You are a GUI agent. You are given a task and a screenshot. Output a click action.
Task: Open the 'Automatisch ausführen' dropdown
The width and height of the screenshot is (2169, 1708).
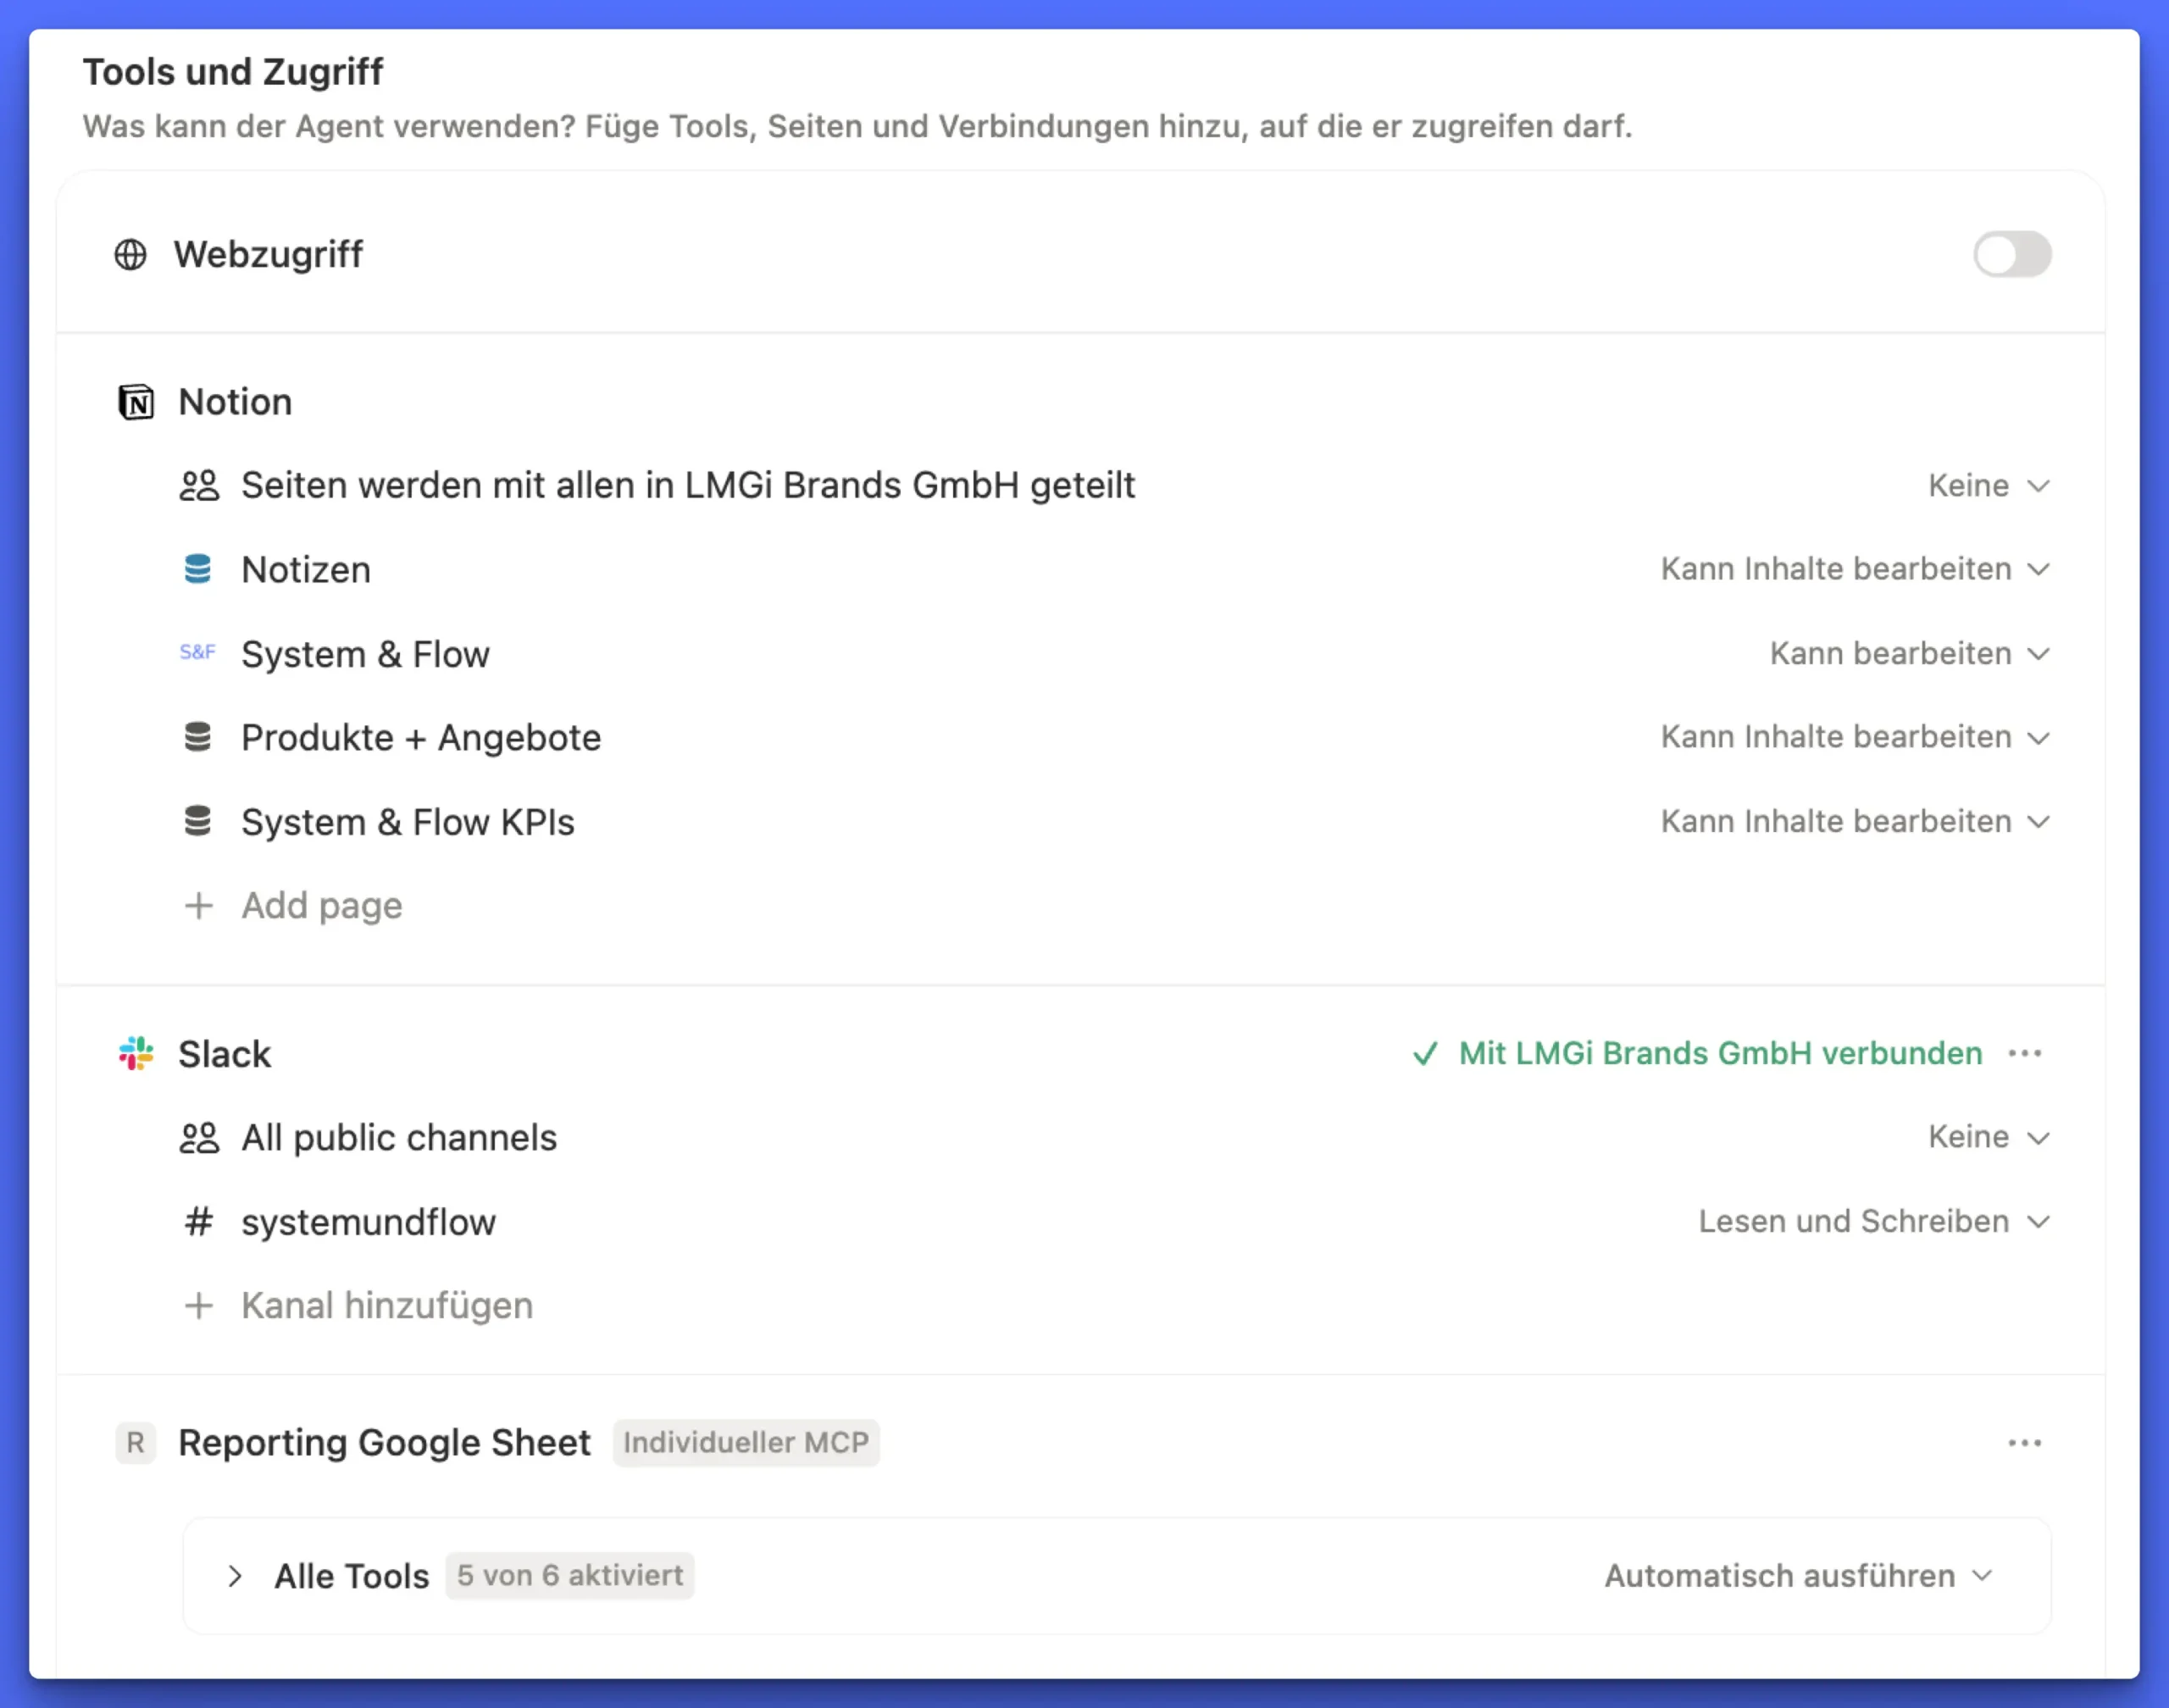tap(1797, 1576)
